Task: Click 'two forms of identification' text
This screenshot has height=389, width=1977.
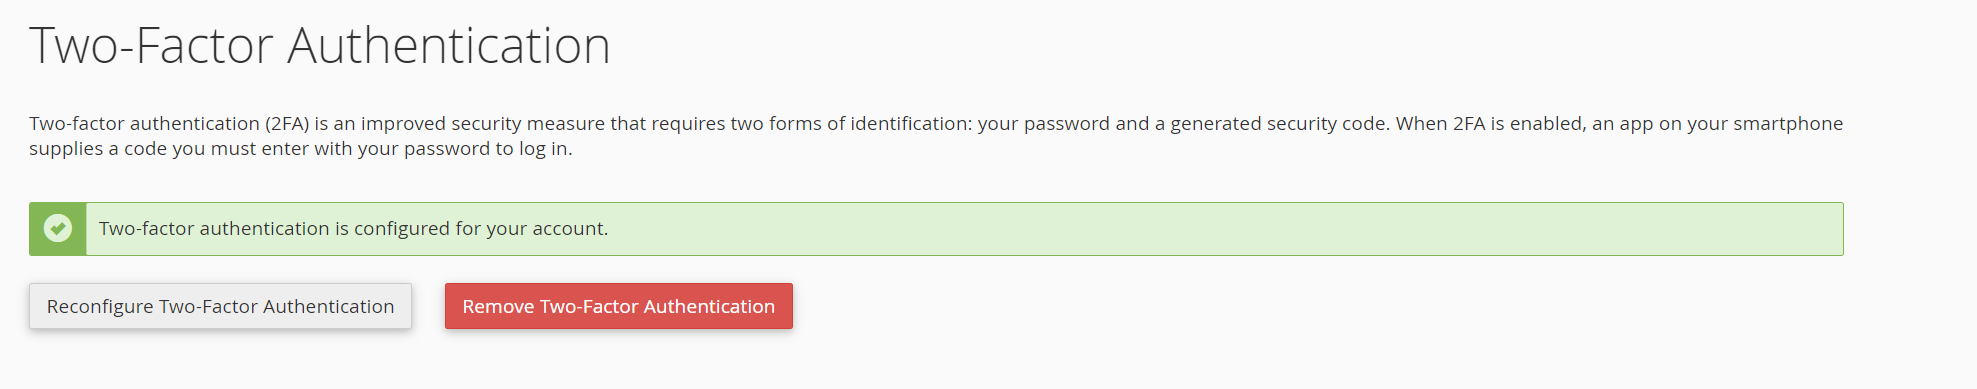Action: point(851,124)
